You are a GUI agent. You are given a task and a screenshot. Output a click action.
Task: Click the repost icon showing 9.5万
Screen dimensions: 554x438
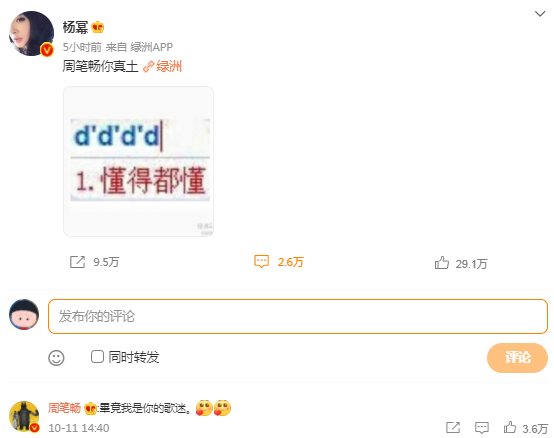coord(77,262)
